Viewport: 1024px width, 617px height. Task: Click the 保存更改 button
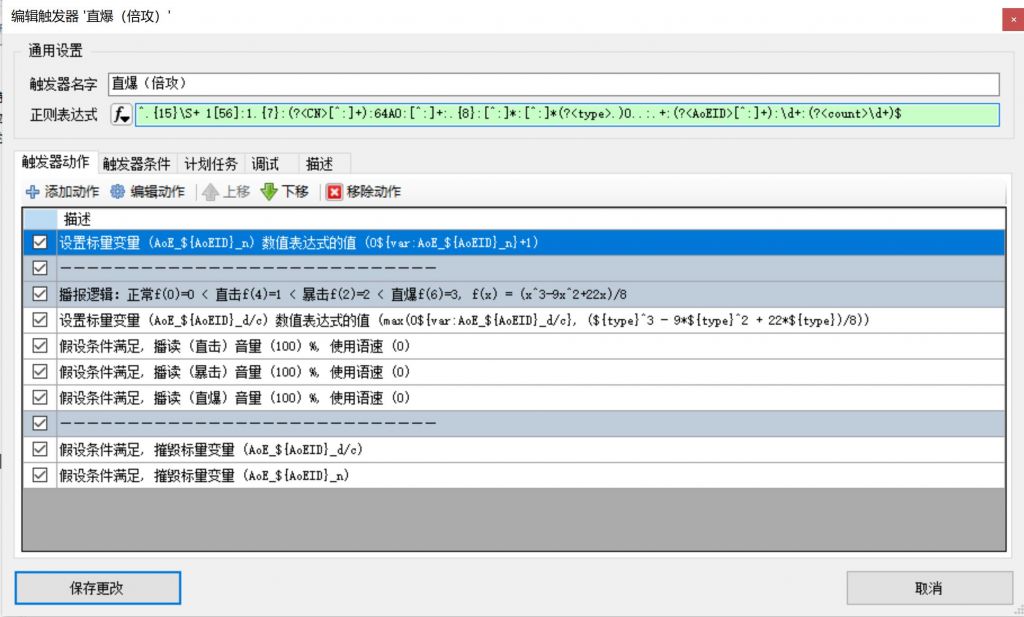(x=97, y=588)
